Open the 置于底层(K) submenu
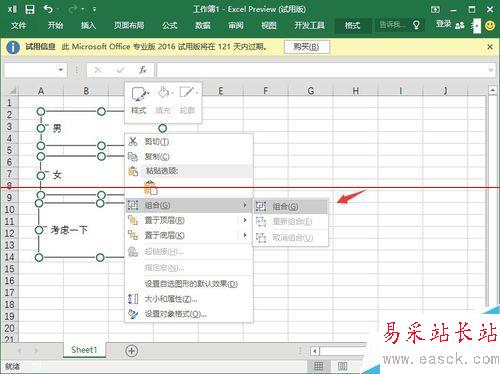 tap(189, 235)
